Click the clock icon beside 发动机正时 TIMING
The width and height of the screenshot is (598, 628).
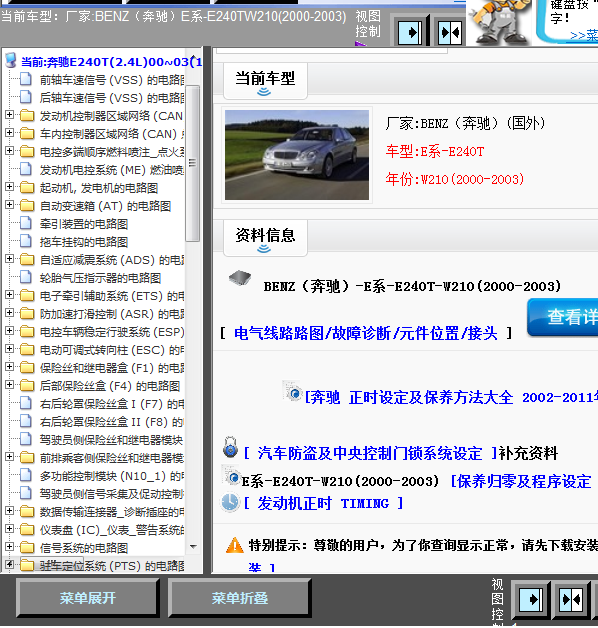pyautogui.click(x=230, y=502)
